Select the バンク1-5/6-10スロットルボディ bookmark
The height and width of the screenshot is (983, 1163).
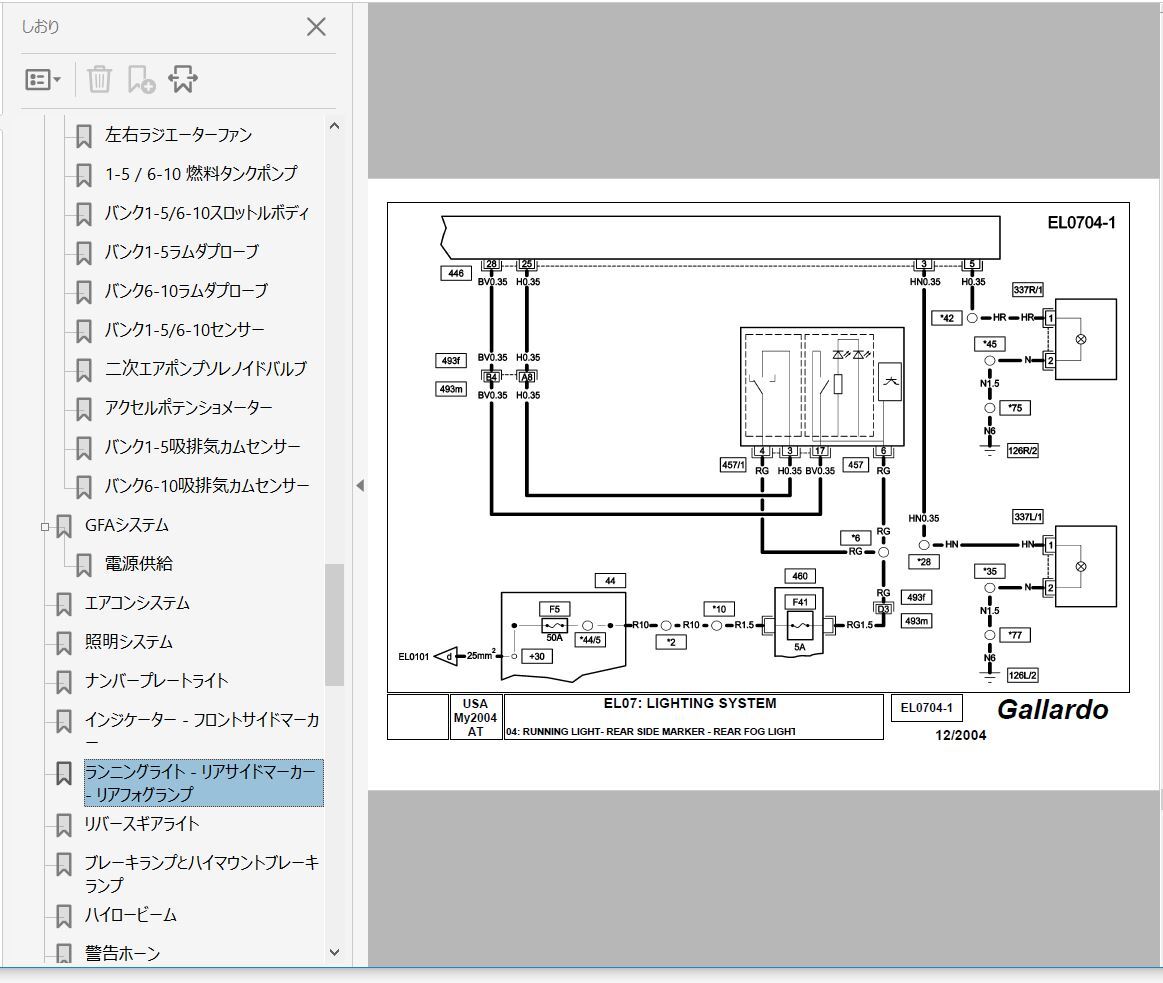point(206,213)
